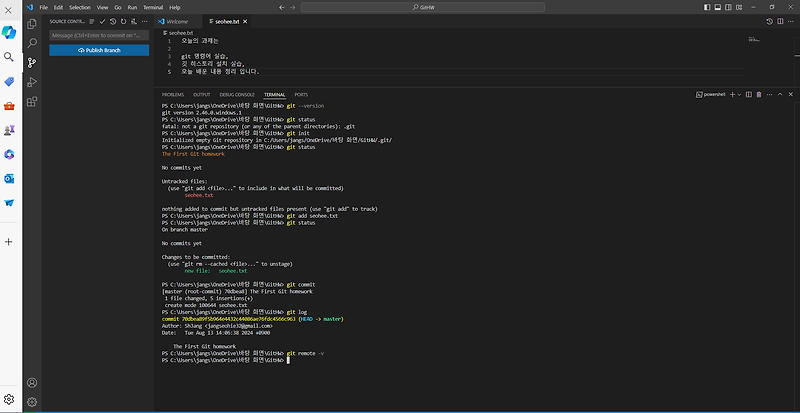Viewport: 800px width, 413px height.
Task: Open Source Control history icon
Action: (x=113, y=21)
